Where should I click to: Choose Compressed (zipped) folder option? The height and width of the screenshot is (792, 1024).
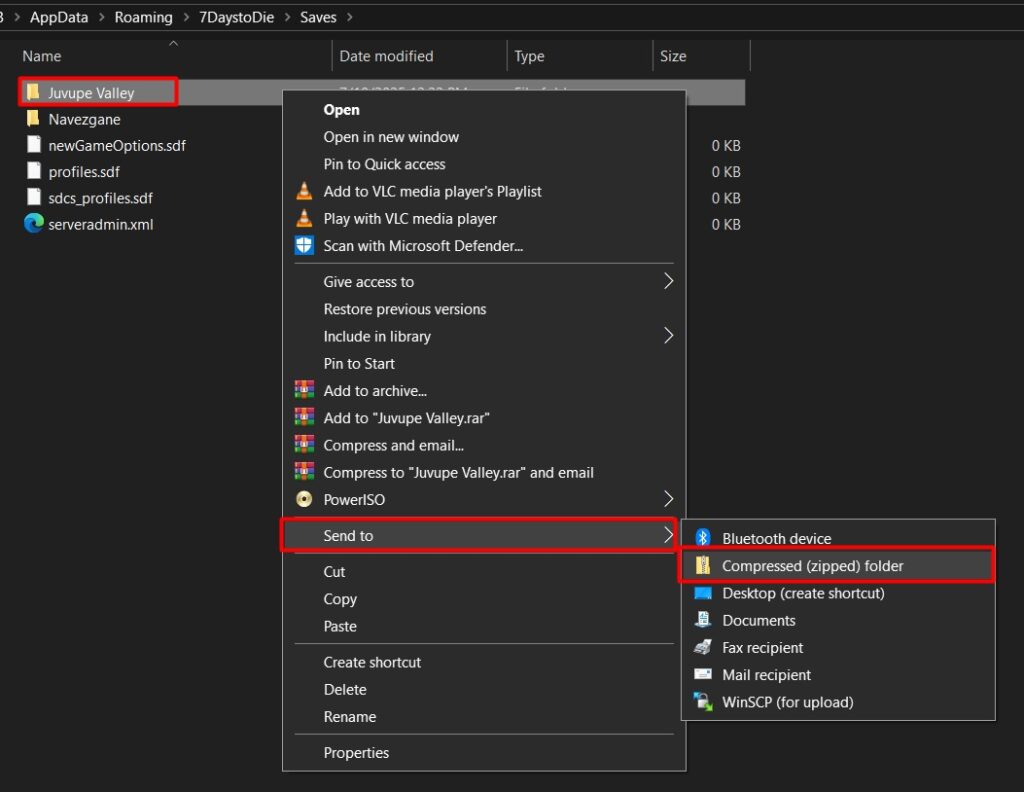pos(812,566)
